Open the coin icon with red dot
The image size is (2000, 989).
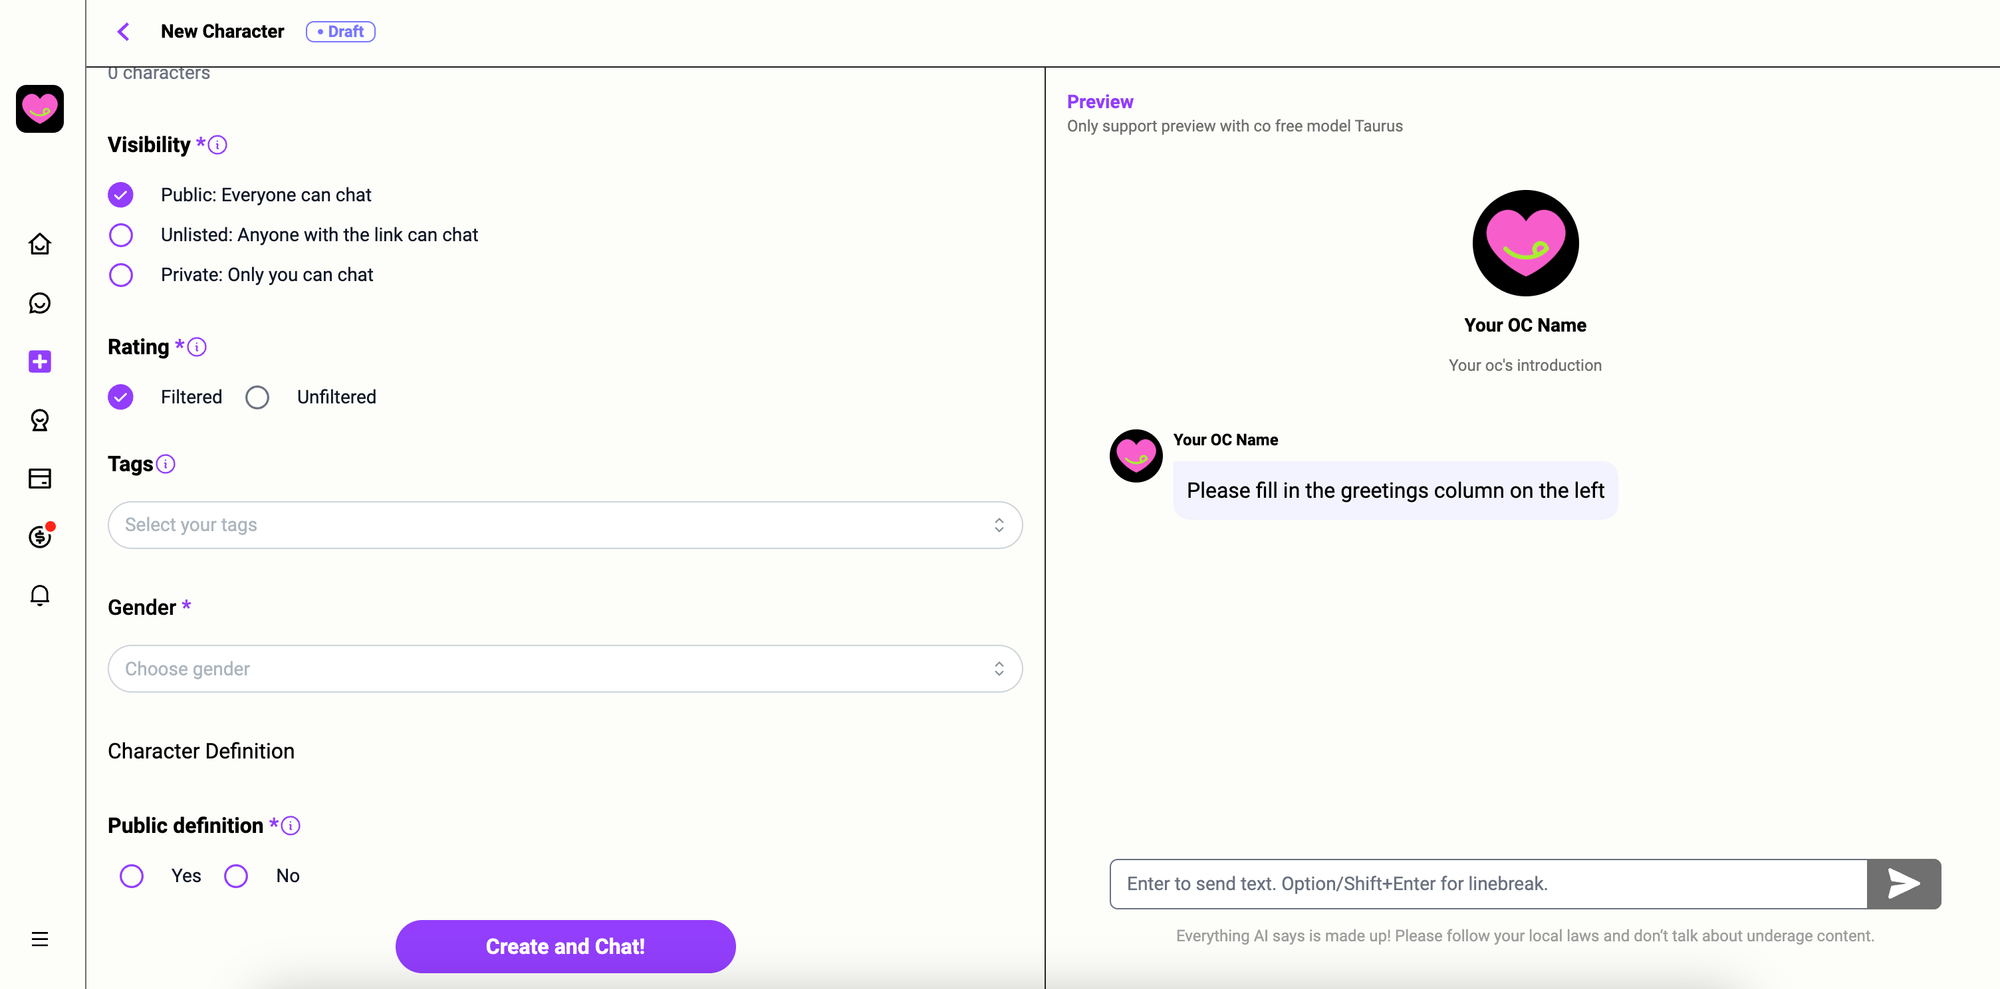click(40, 536)
